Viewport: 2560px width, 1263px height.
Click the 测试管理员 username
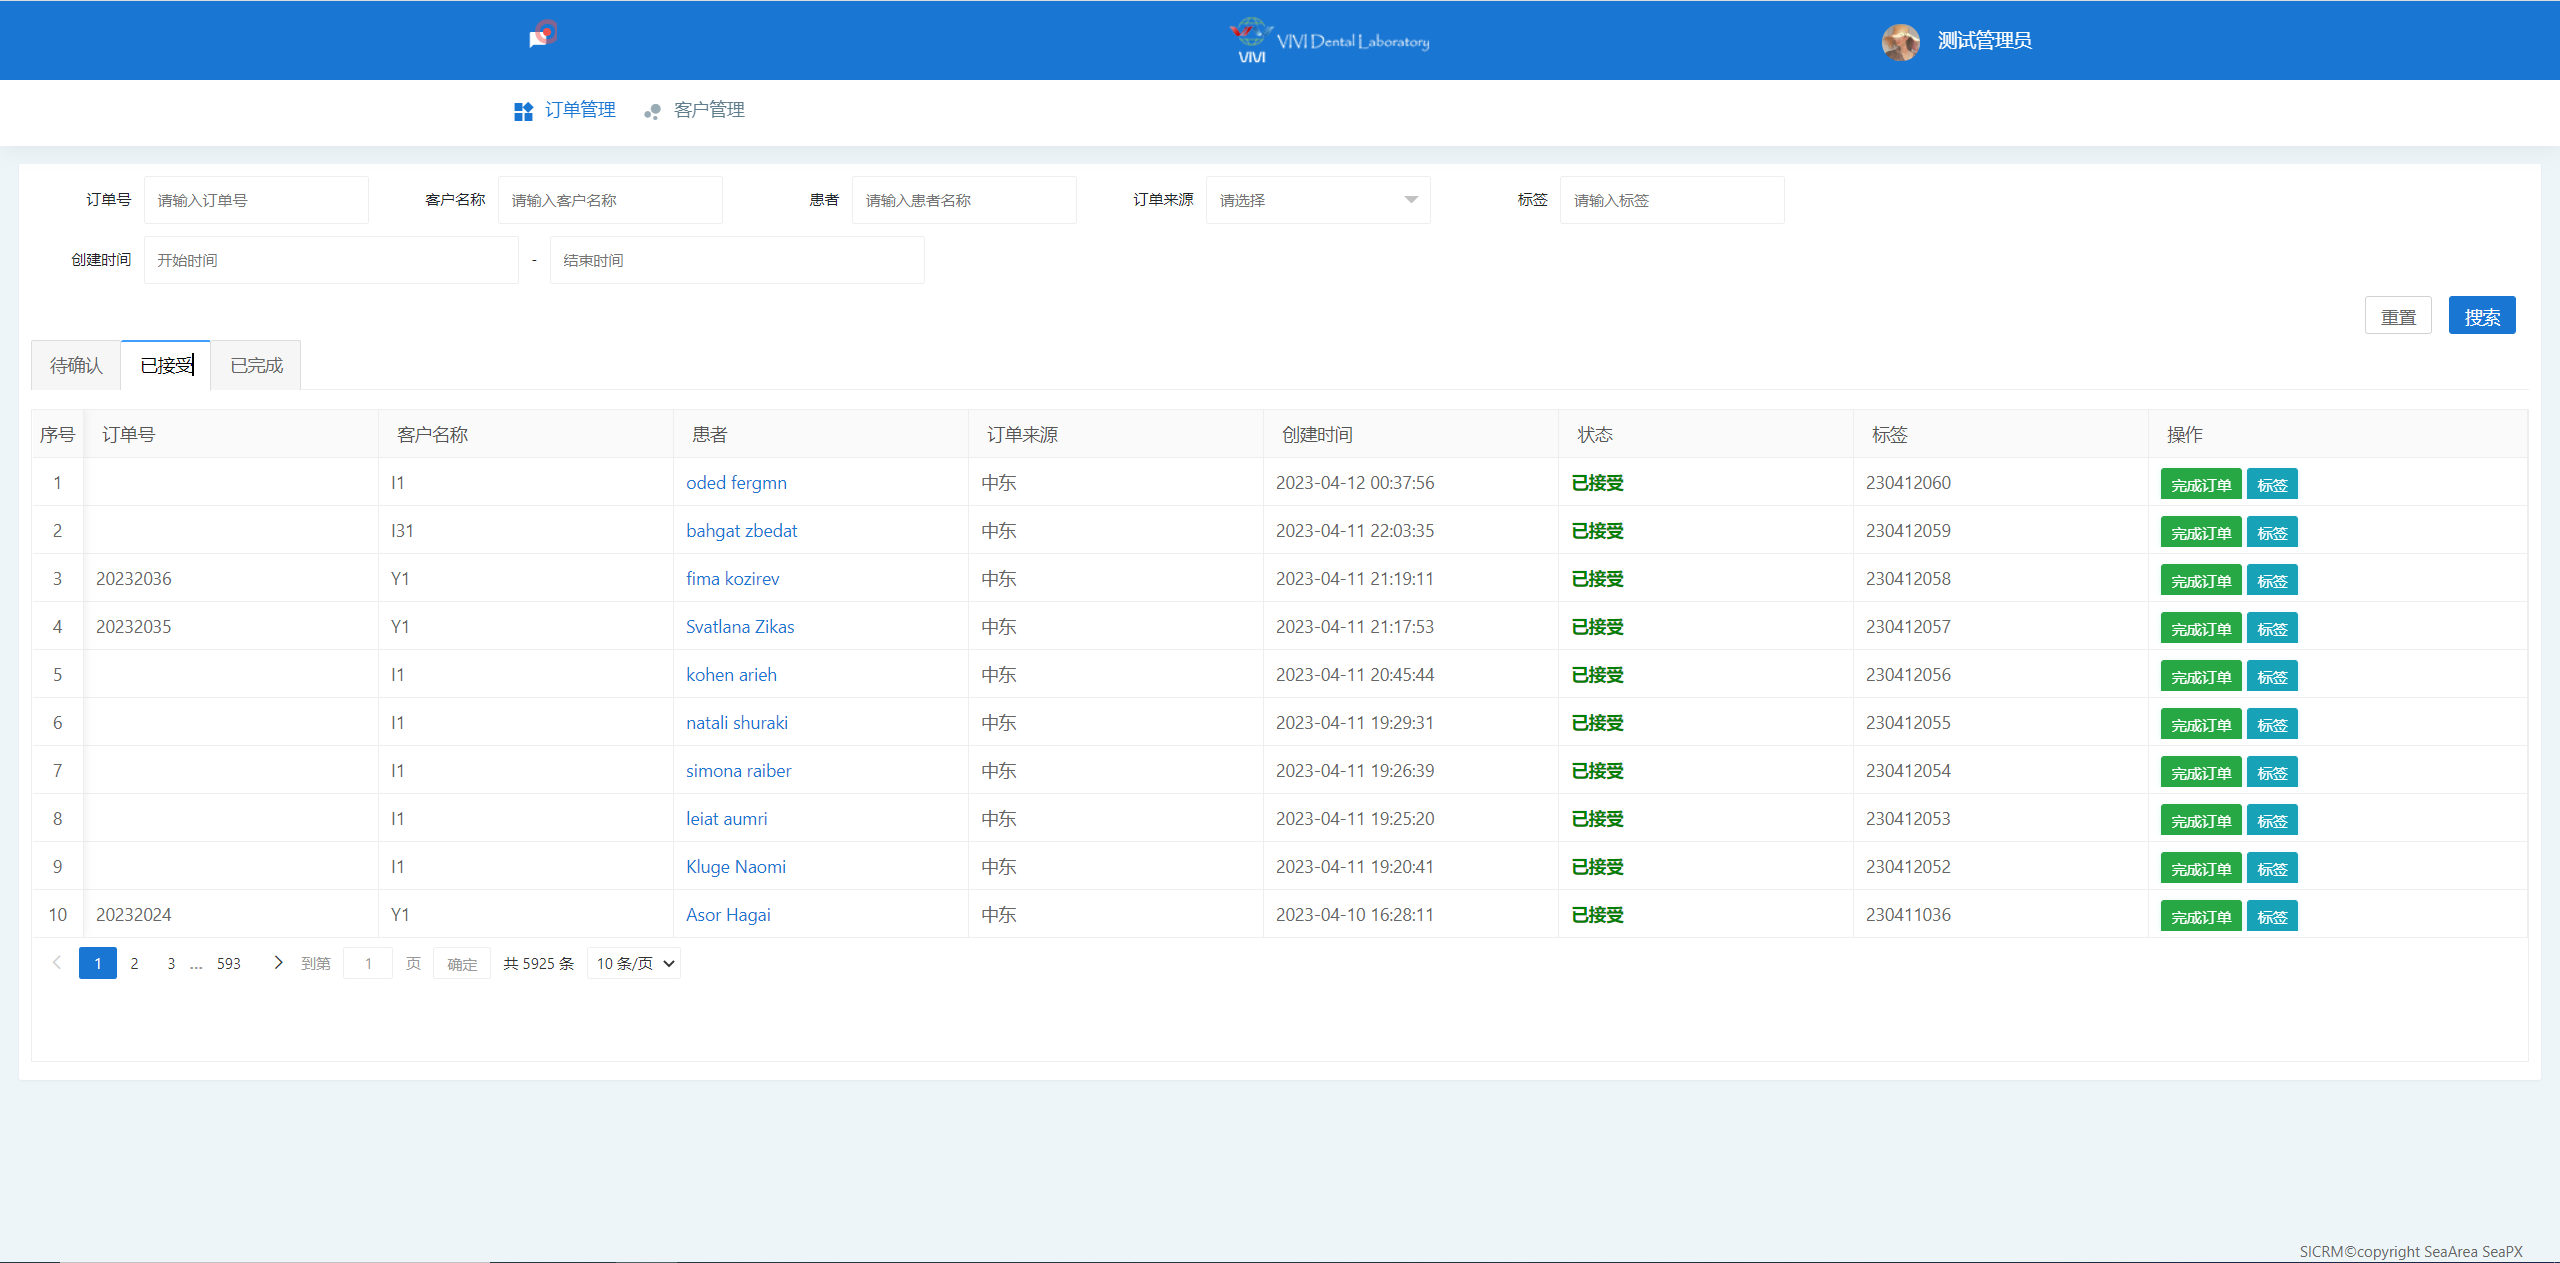pos(1984,41)
